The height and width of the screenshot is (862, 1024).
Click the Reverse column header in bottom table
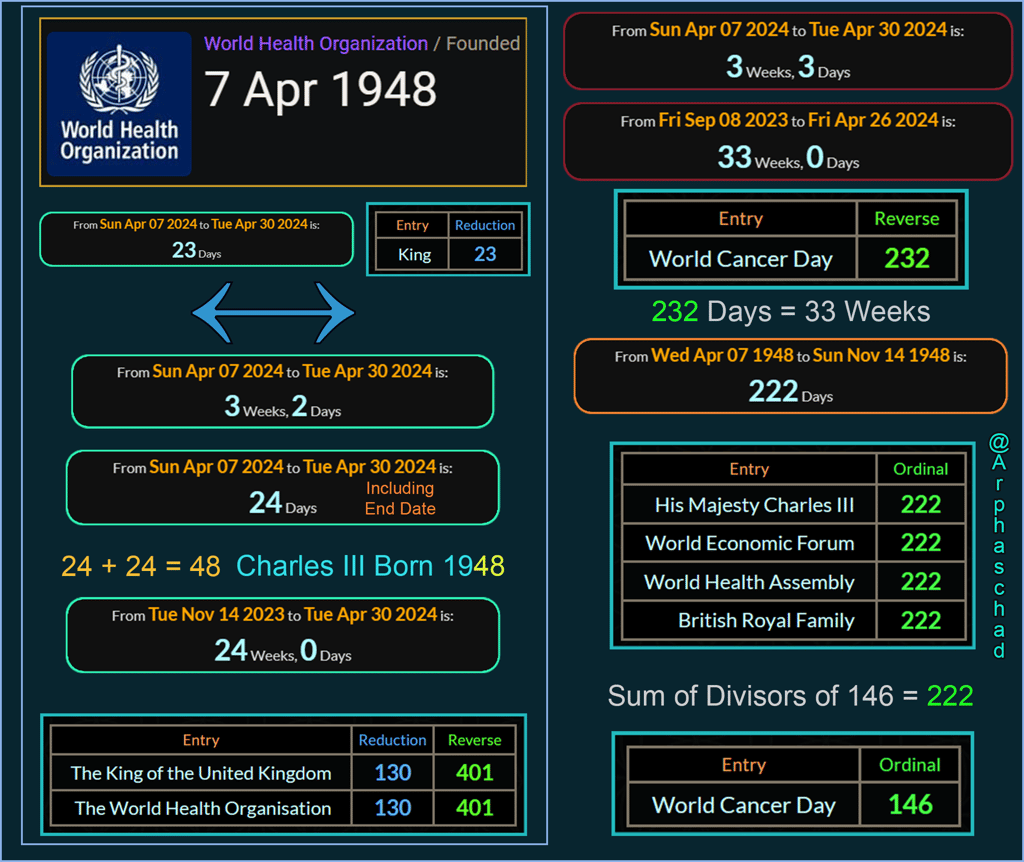(x=475, y=740)
